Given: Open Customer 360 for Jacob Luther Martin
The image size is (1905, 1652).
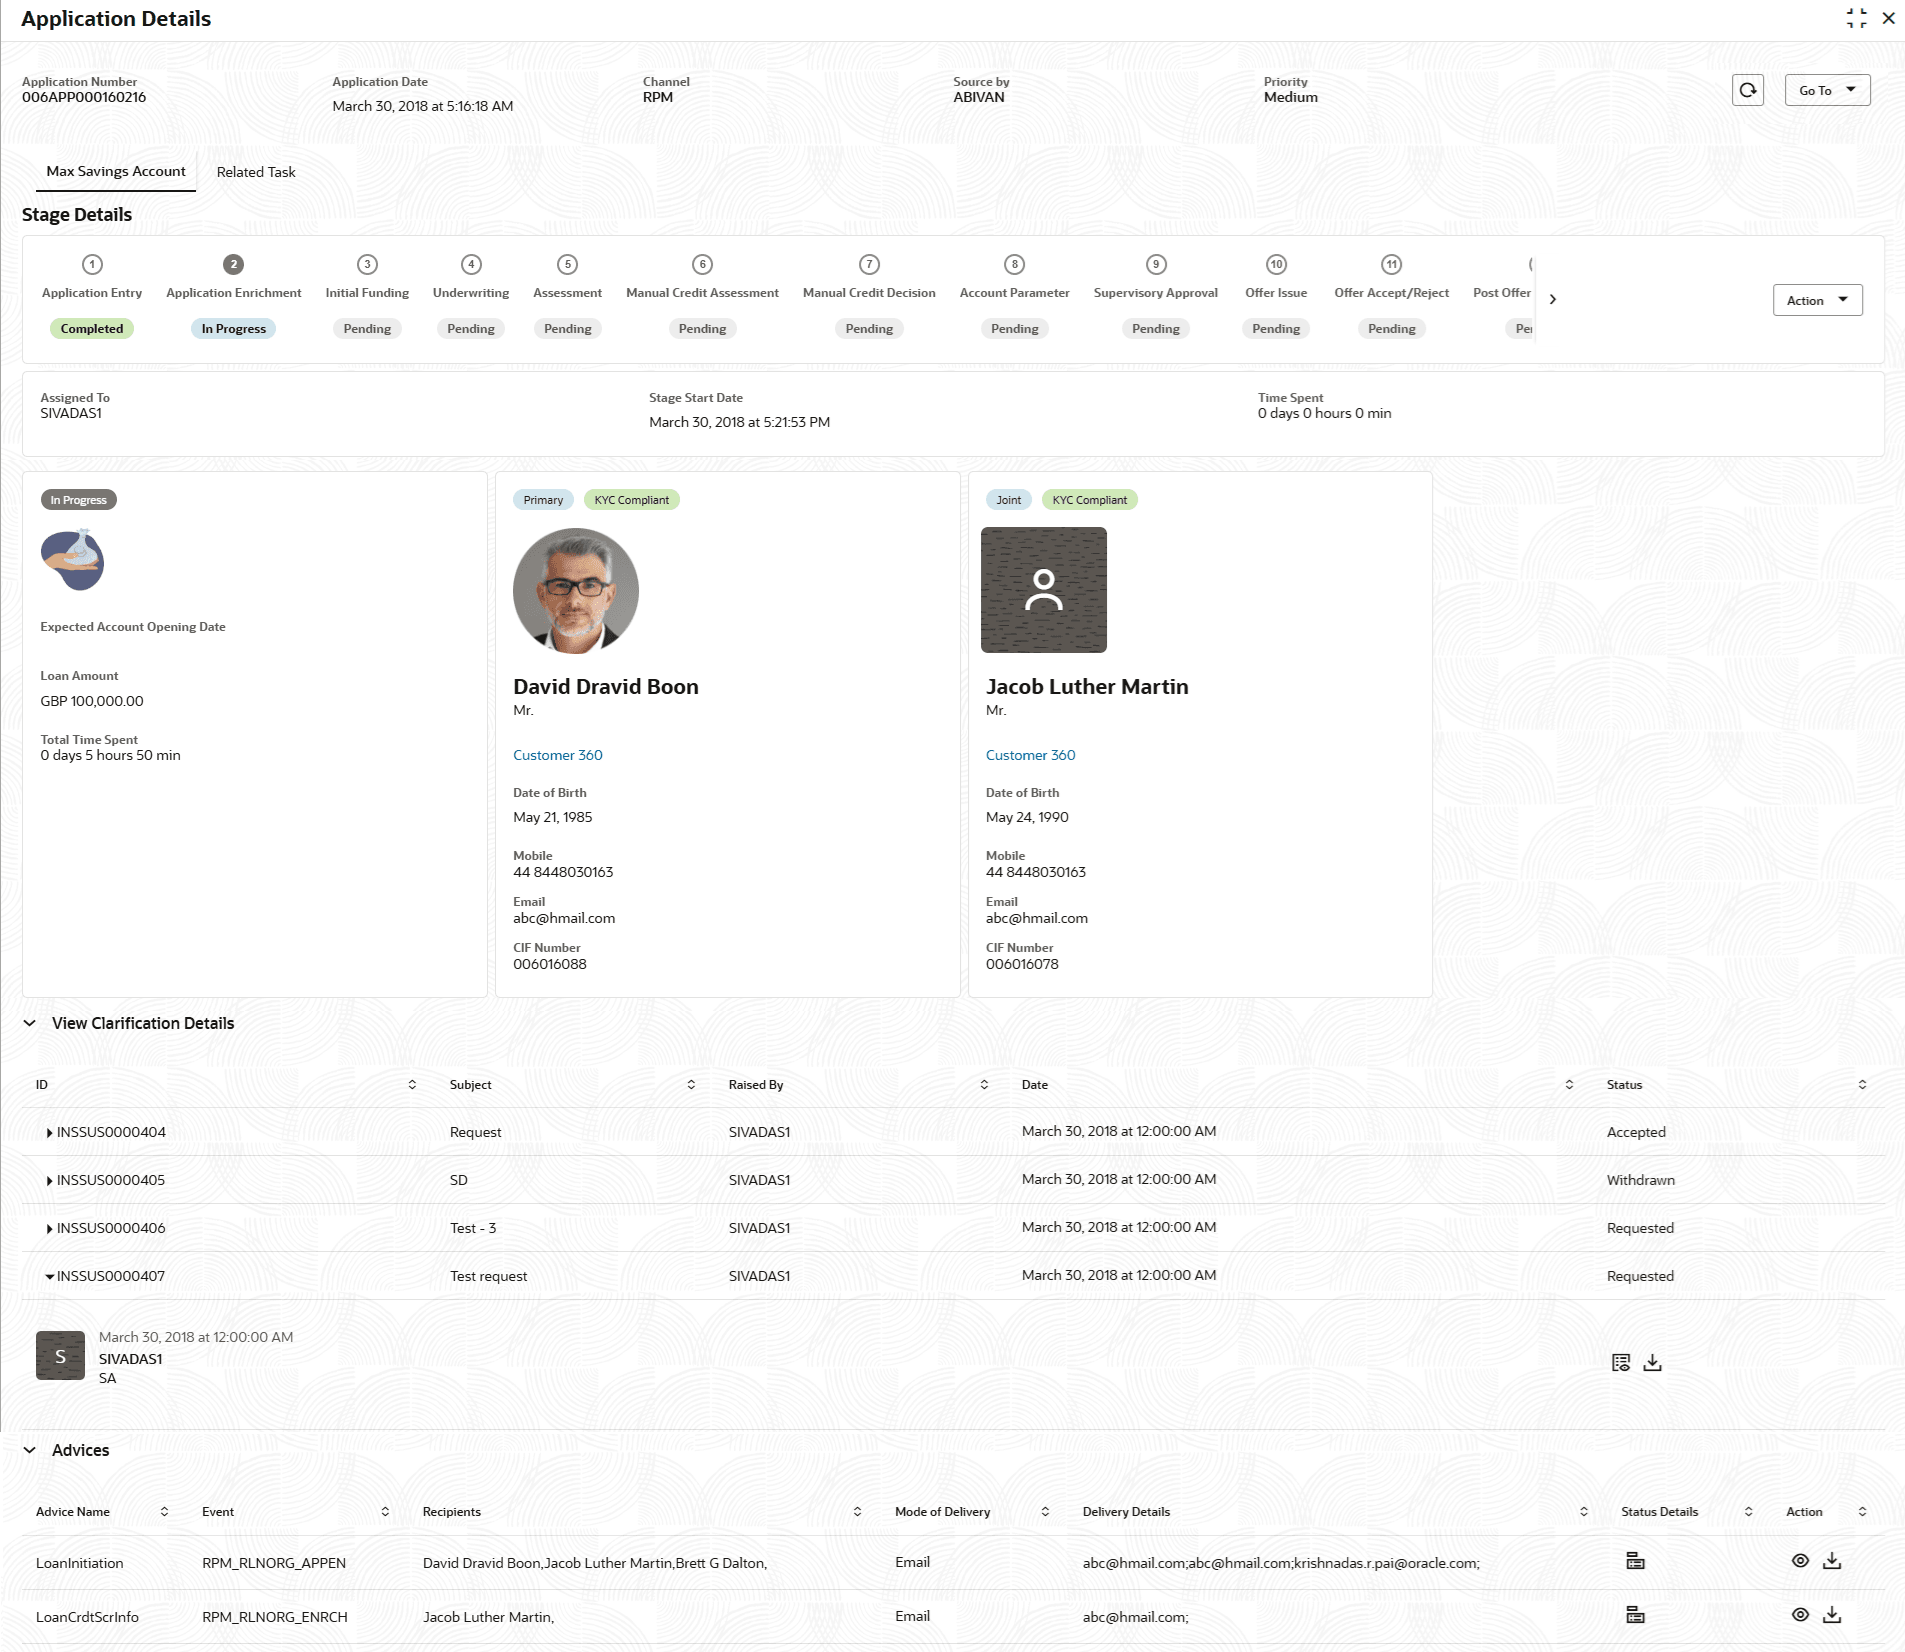Looking at the screenshot, I should click(1031, 755).
